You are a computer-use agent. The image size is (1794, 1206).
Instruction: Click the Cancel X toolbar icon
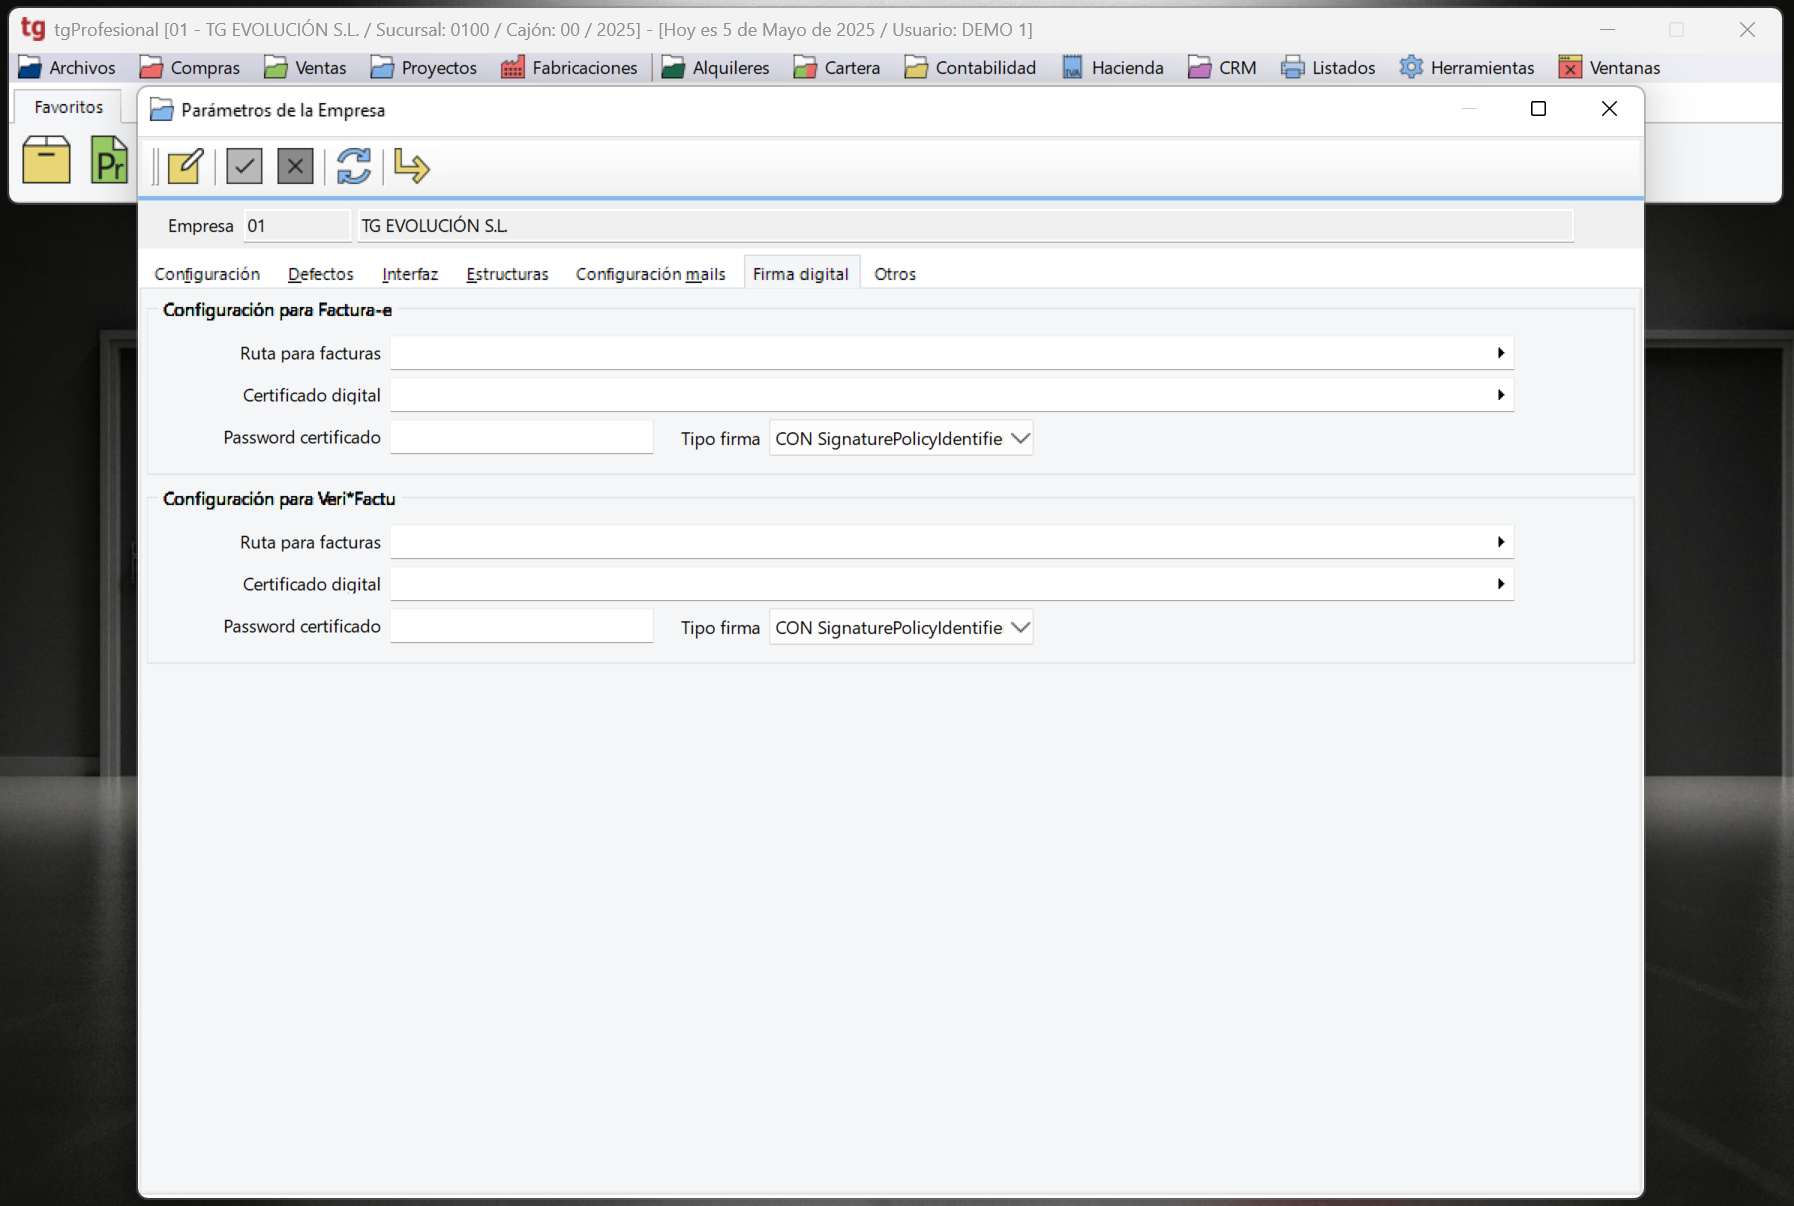click(295, 166)
